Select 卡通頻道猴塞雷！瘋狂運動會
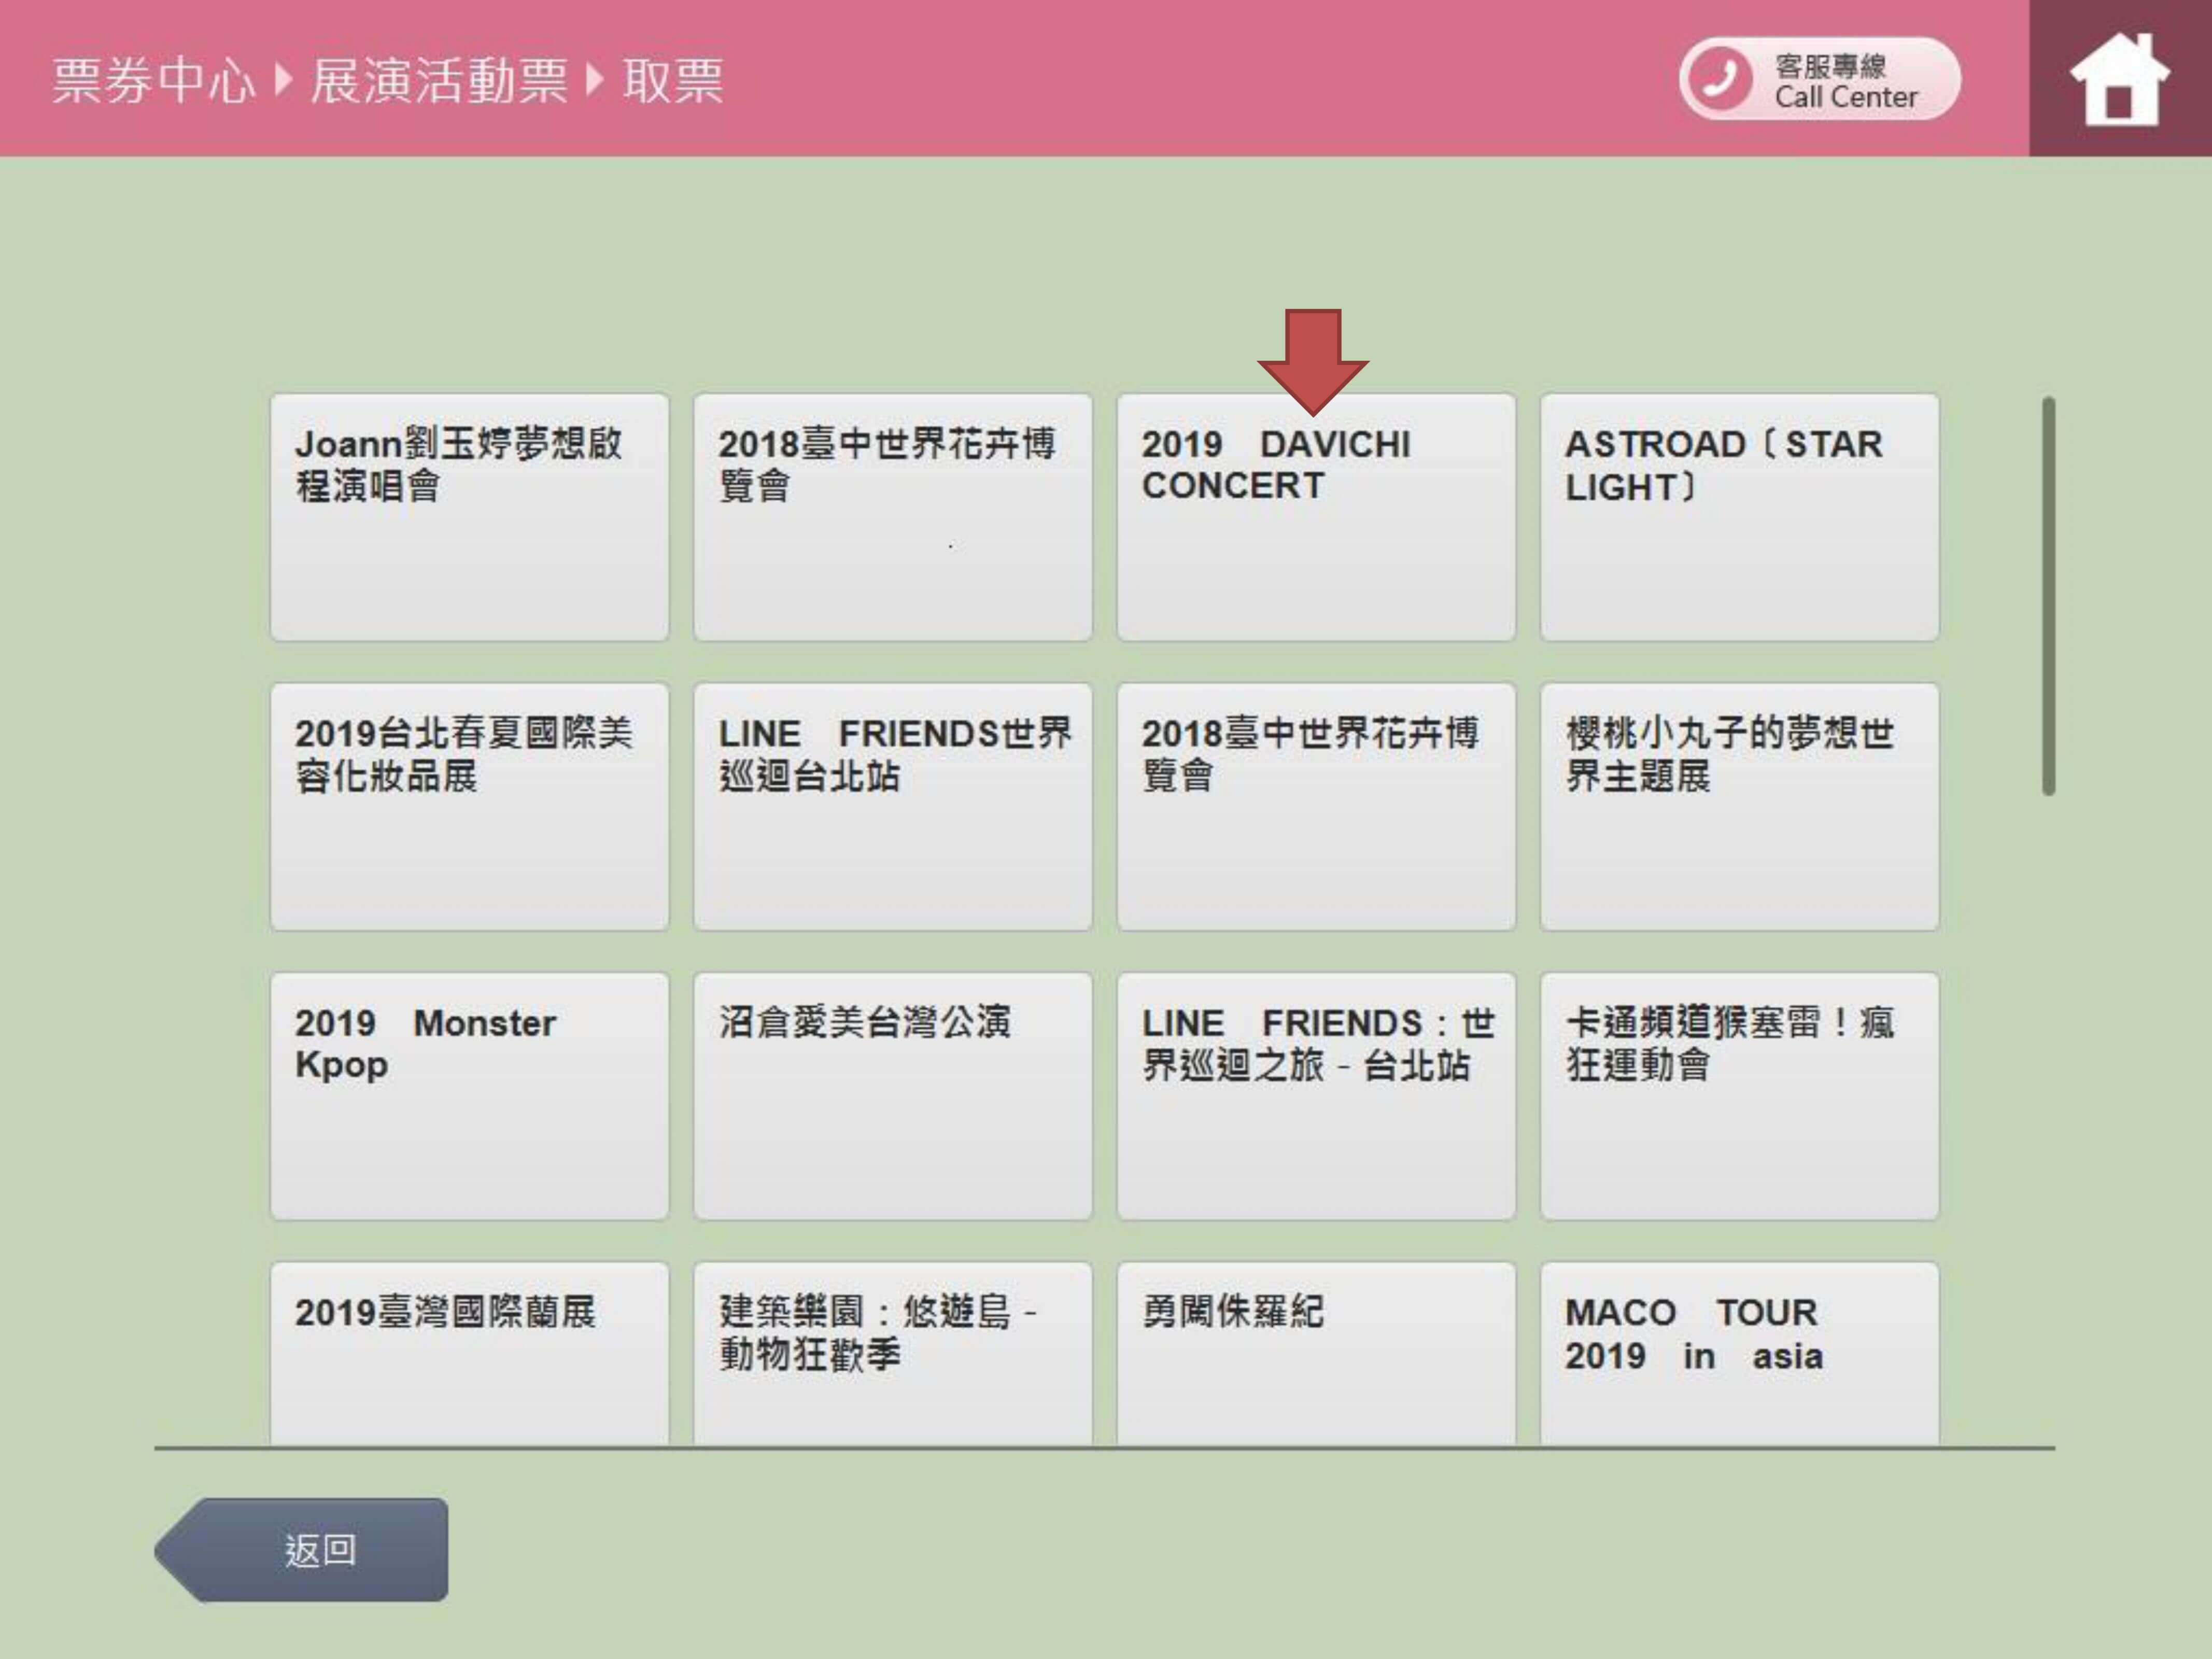2212x1659 pixels. [1739, 1096]
